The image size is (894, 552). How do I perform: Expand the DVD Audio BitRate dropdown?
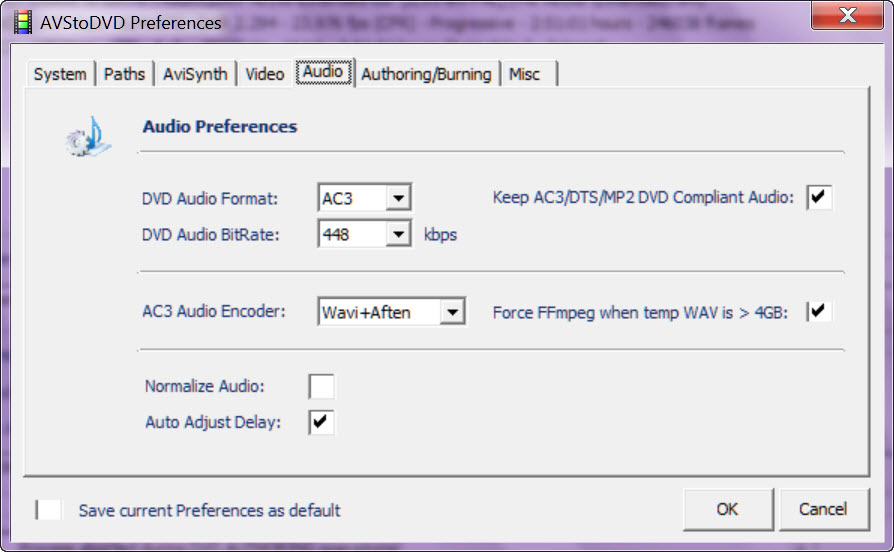[x=399, y=235]
